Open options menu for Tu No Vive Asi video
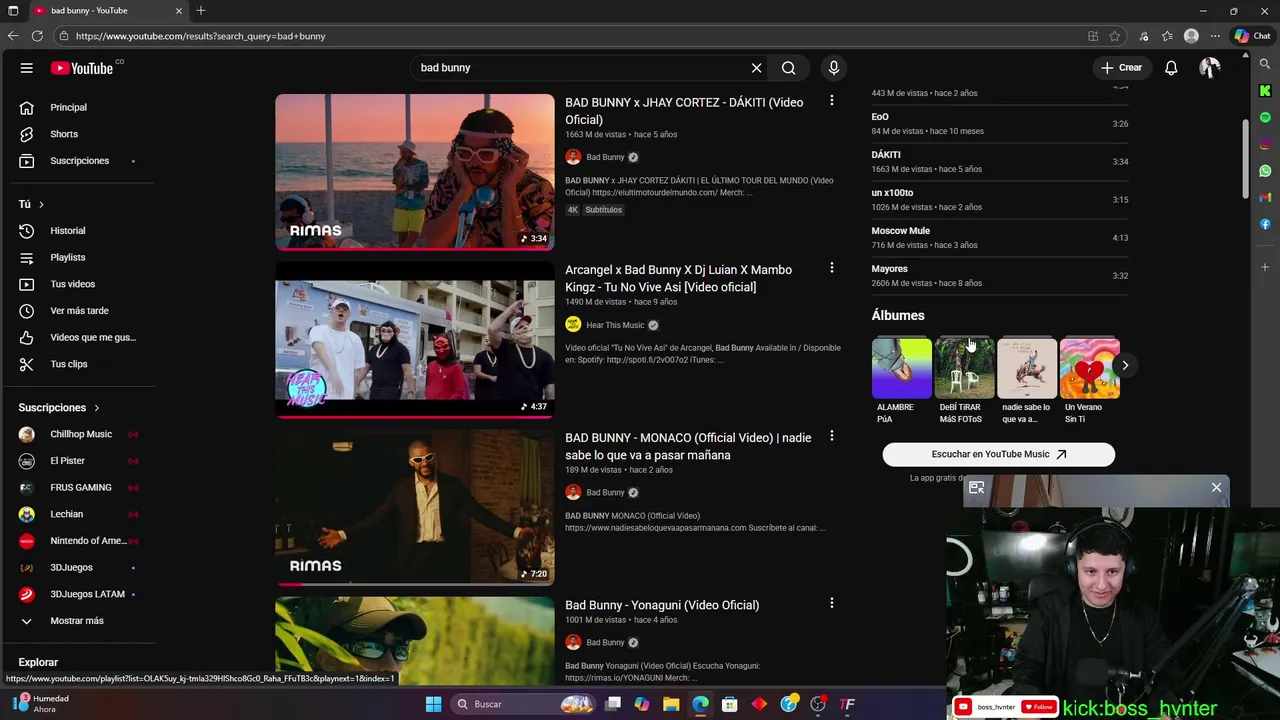 [831, 268]
